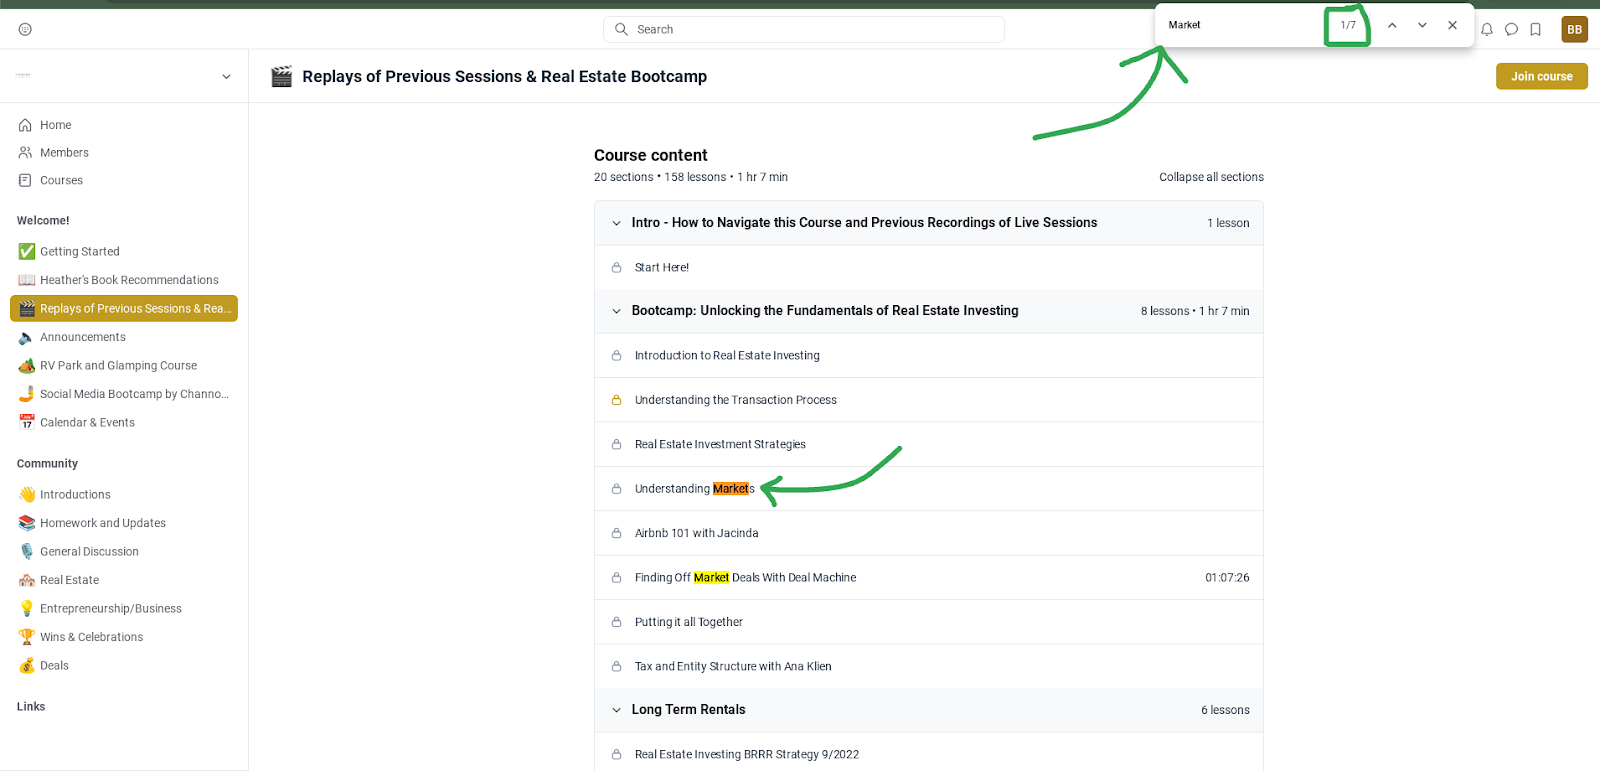Open the notifications bell icon
The width and height of the screenshot is (1600, 771).
pos(1487,29)
